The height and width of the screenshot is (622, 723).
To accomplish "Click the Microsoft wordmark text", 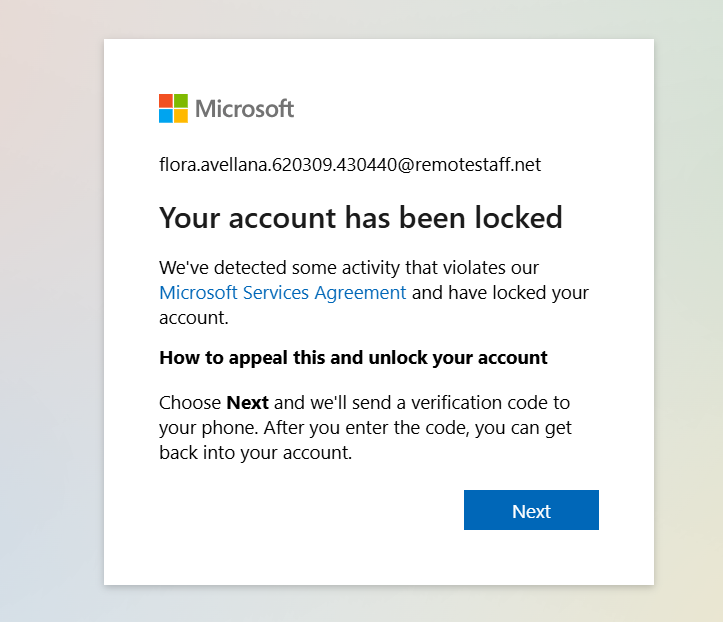I will [x=245, y=108].
